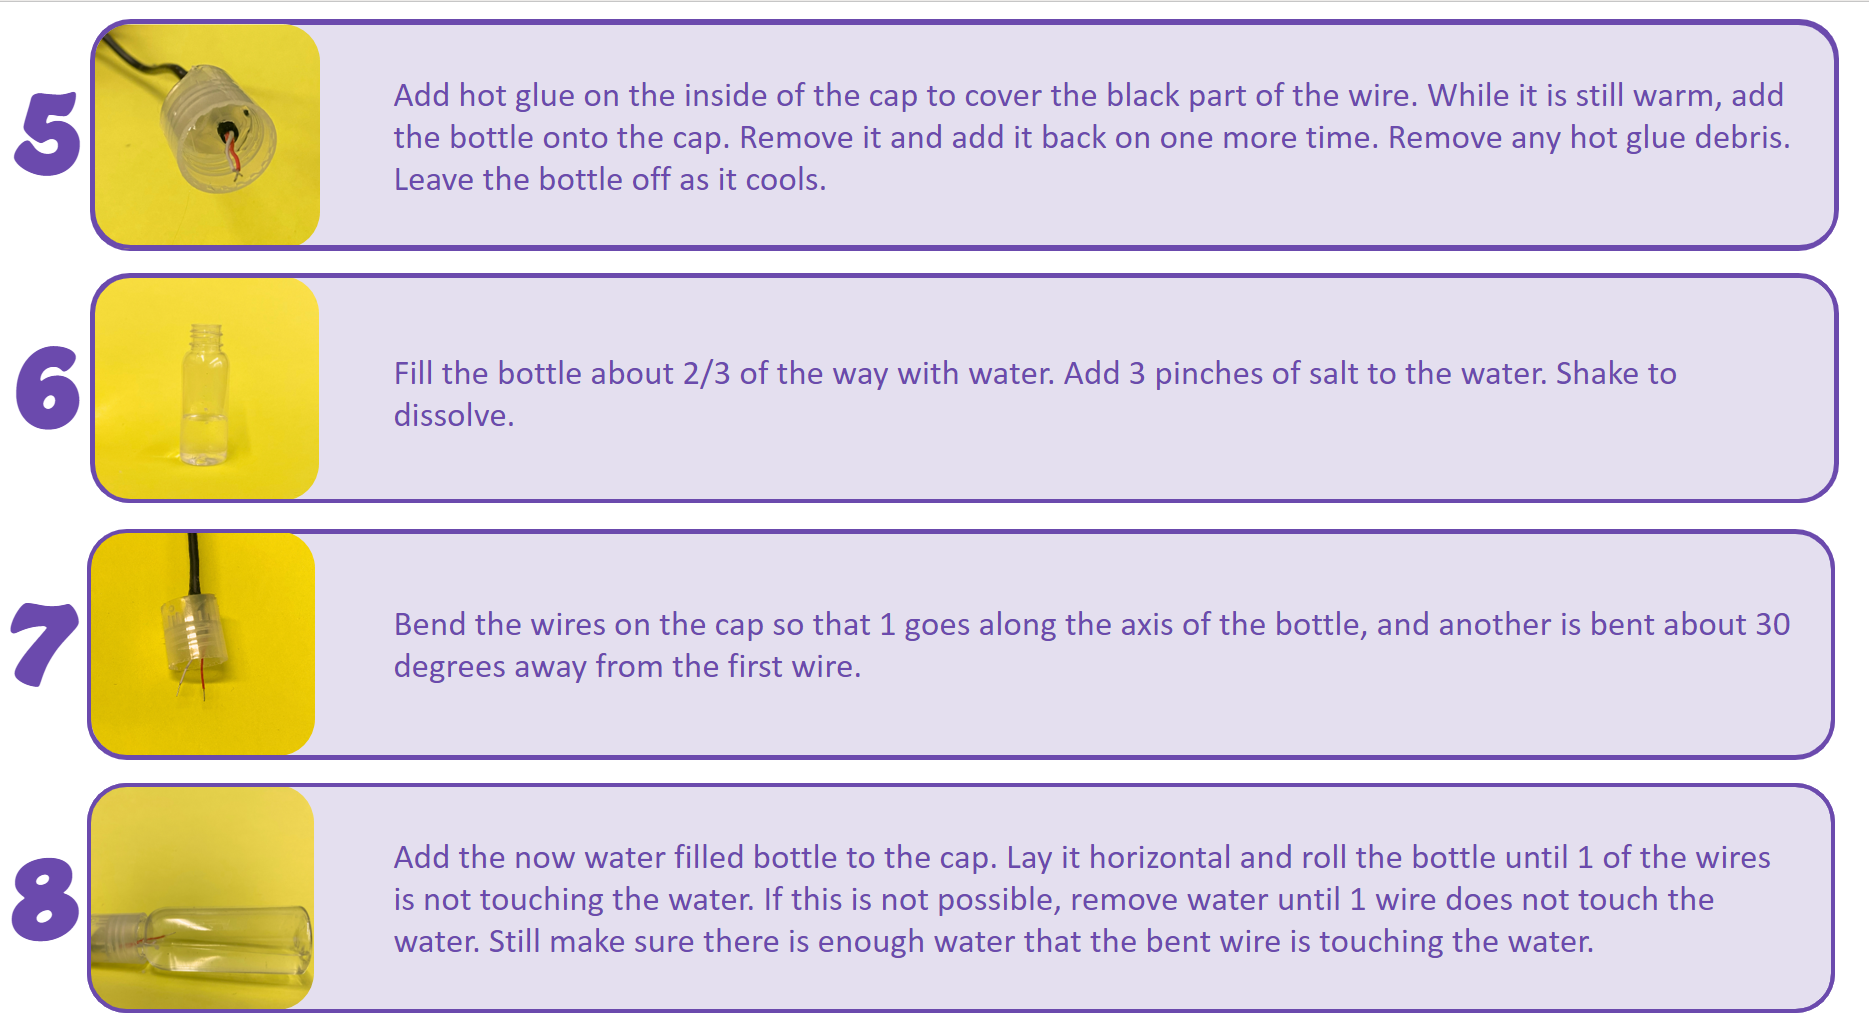This screenshot has height=1027, width=1869.
Task: Open the step 6 upright bottle photo
Action: 207,389
